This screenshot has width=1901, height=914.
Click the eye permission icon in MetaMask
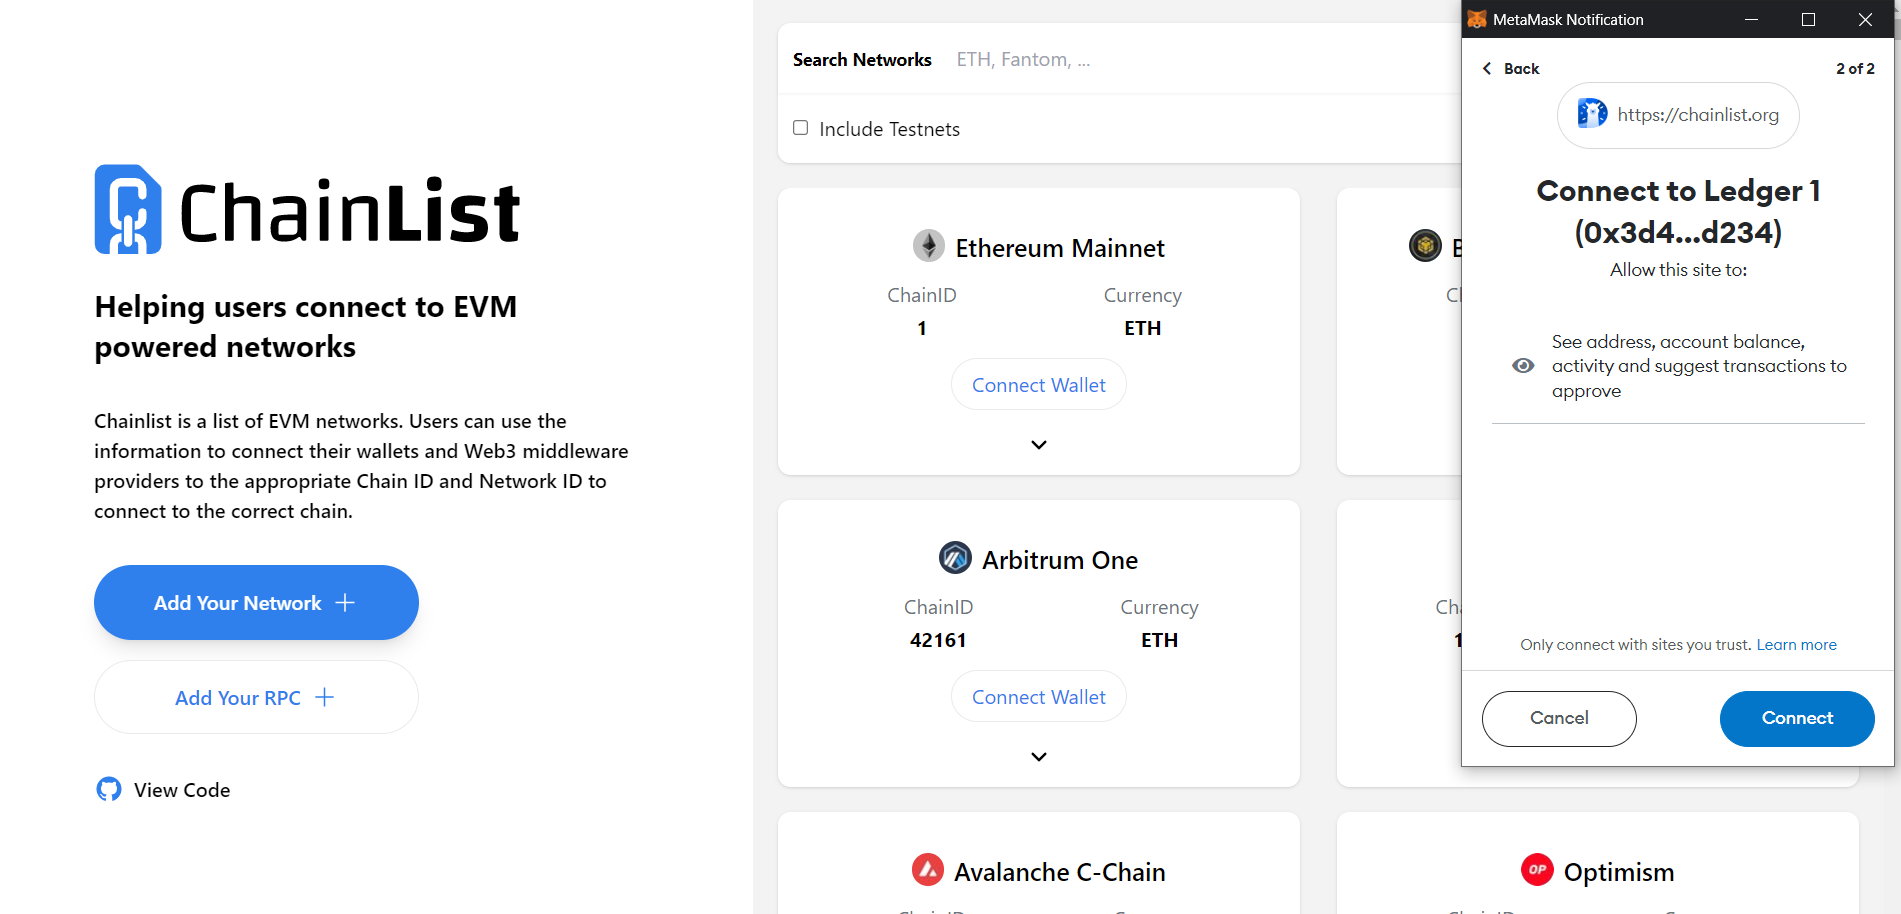[x=1523, y=366]
